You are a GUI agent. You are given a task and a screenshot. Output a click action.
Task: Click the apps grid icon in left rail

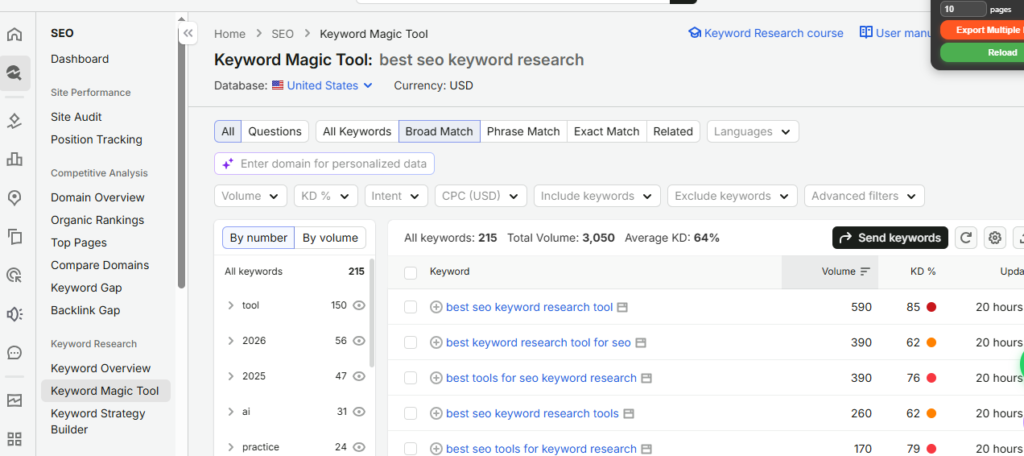click(x=14, y=438)
